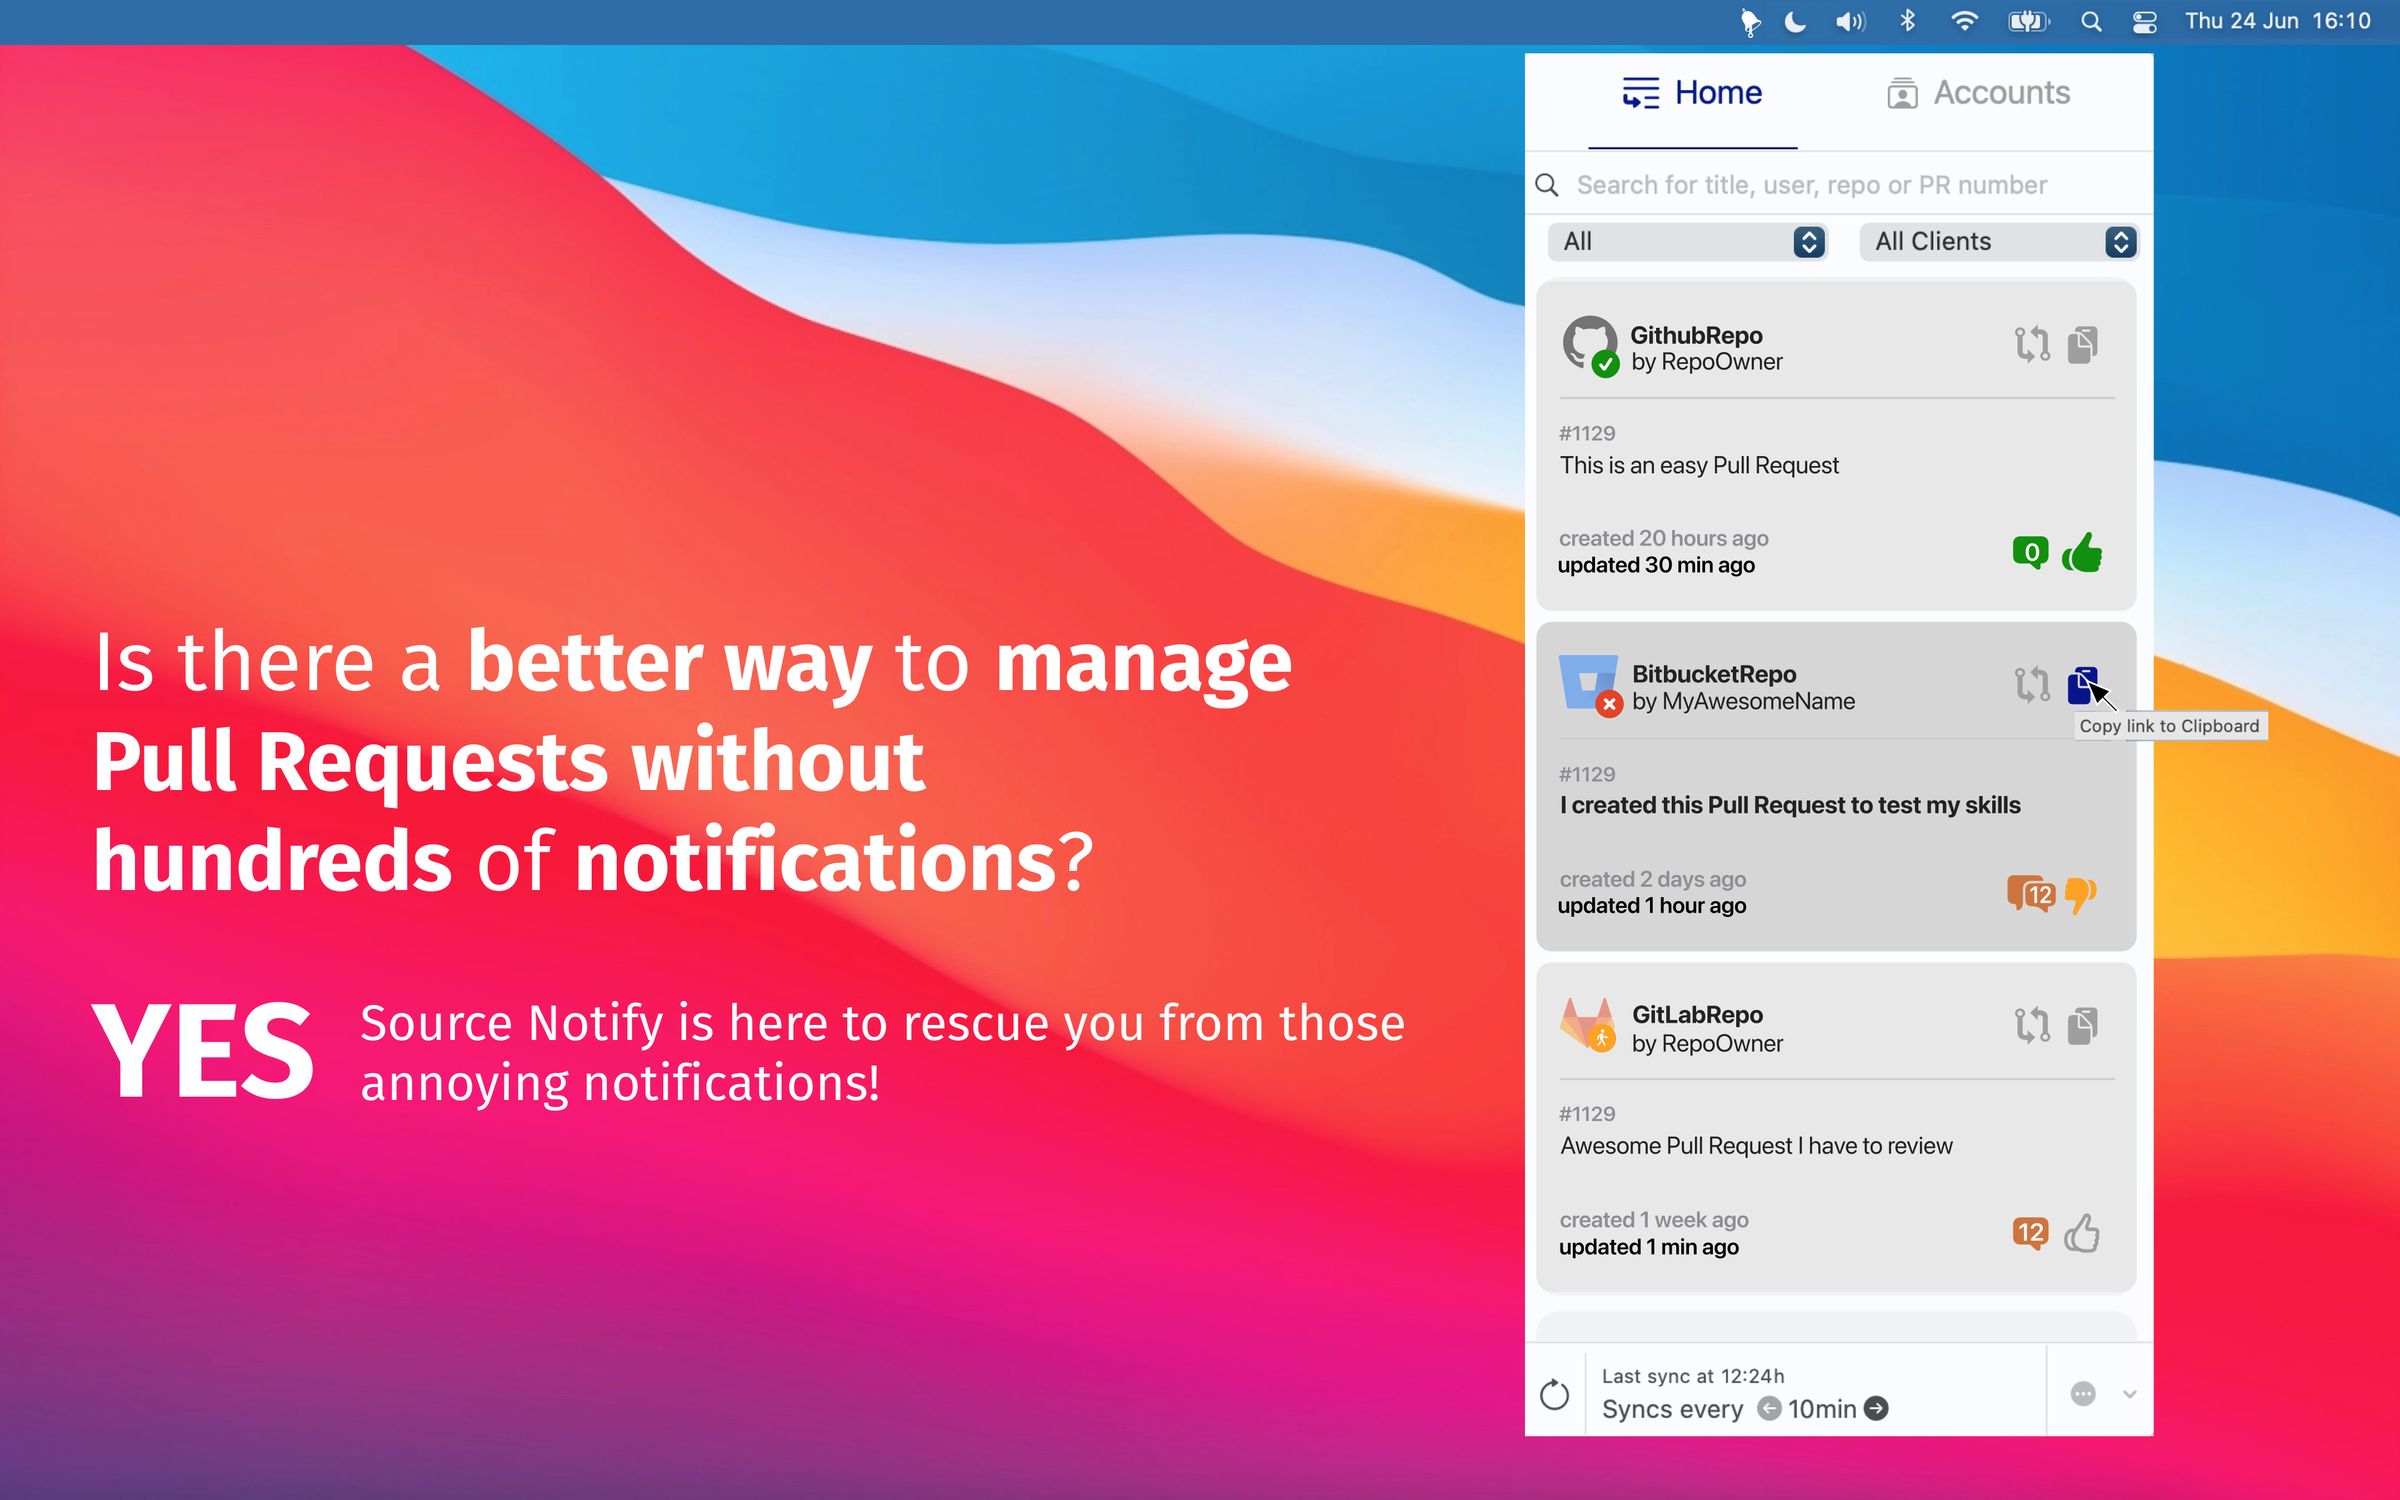Copy the GitLabRepo pull request link

pos(2082,1023)
